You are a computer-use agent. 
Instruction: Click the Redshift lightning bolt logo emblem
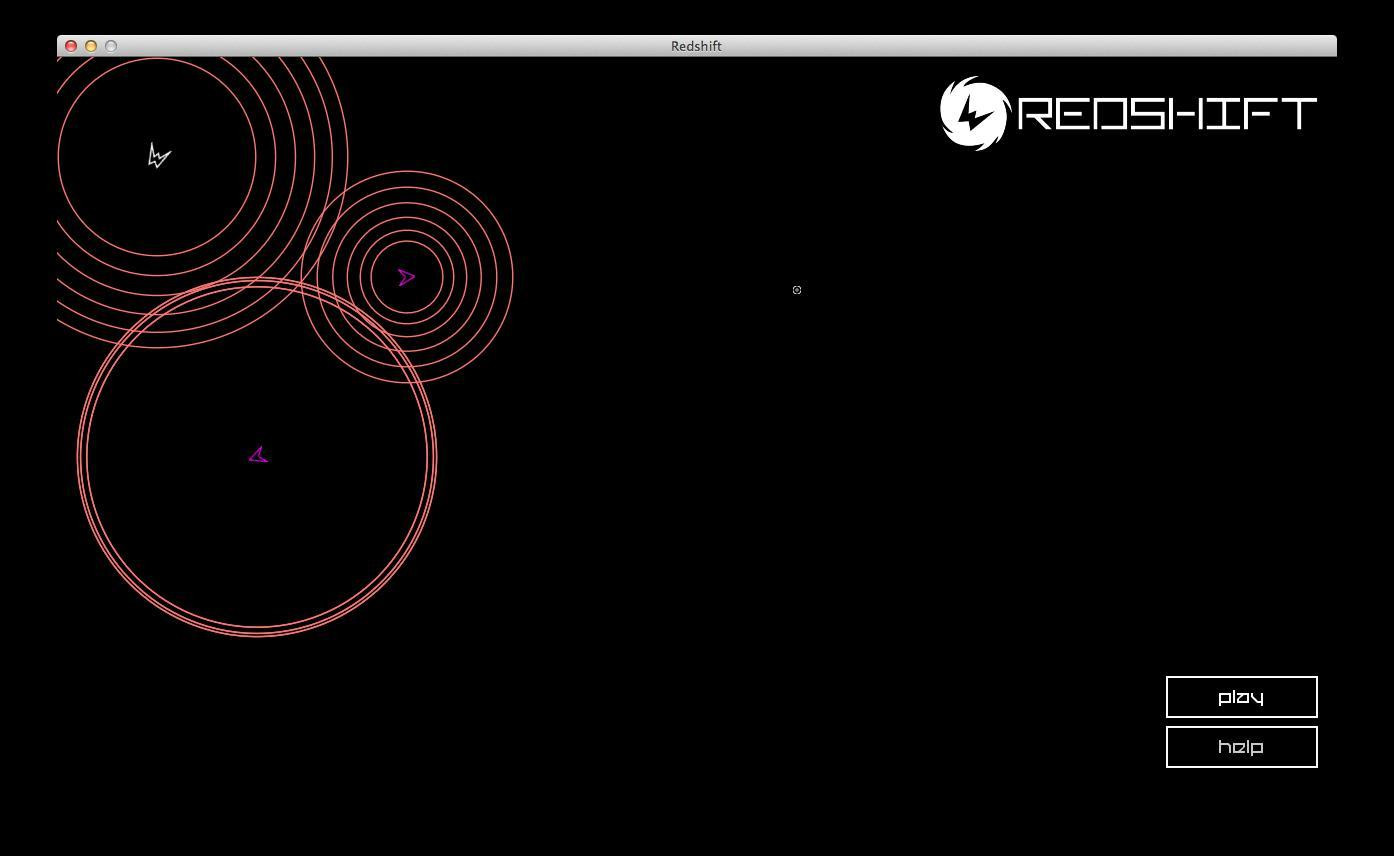(x=974, y=113)
